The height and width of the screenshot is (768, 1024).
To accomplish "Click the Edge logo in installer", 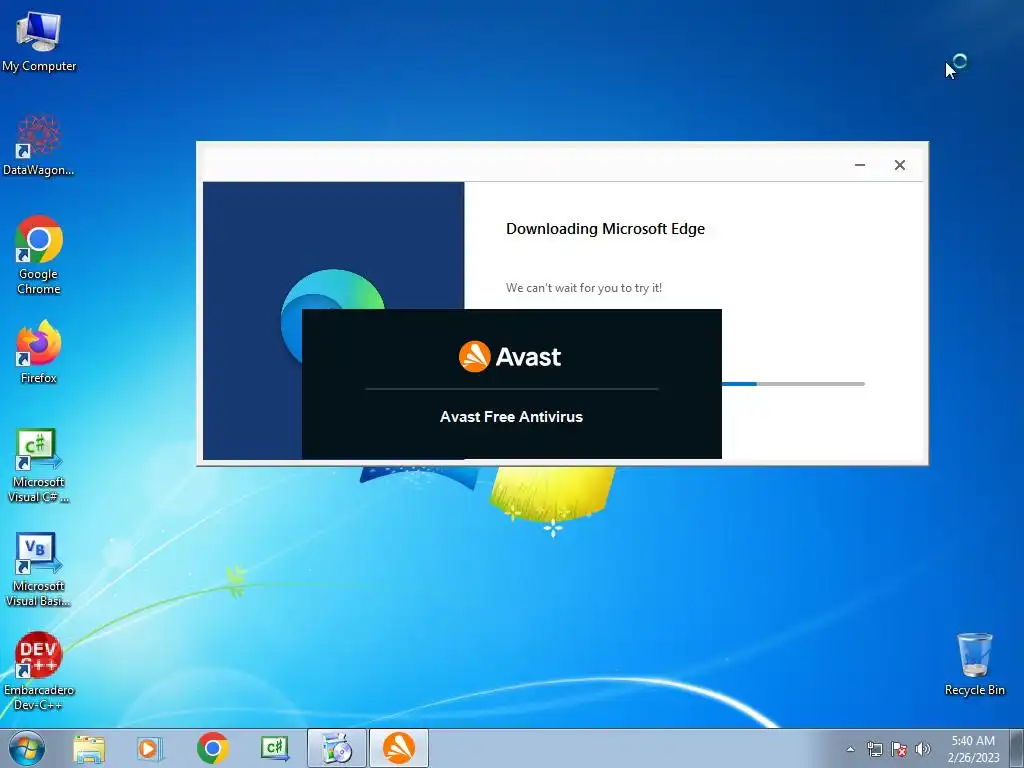I will tap(333, 291).
